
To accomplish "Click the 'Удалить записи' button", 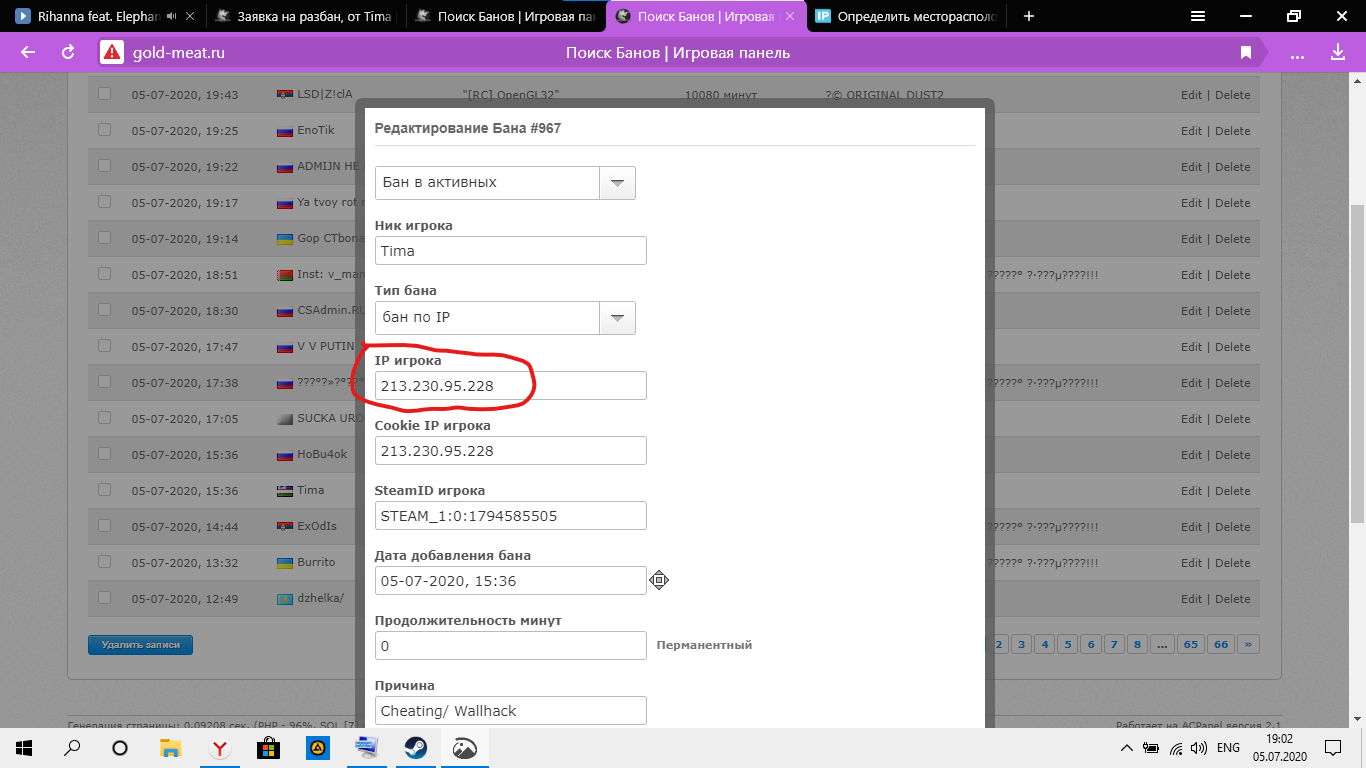I will 140,645.
